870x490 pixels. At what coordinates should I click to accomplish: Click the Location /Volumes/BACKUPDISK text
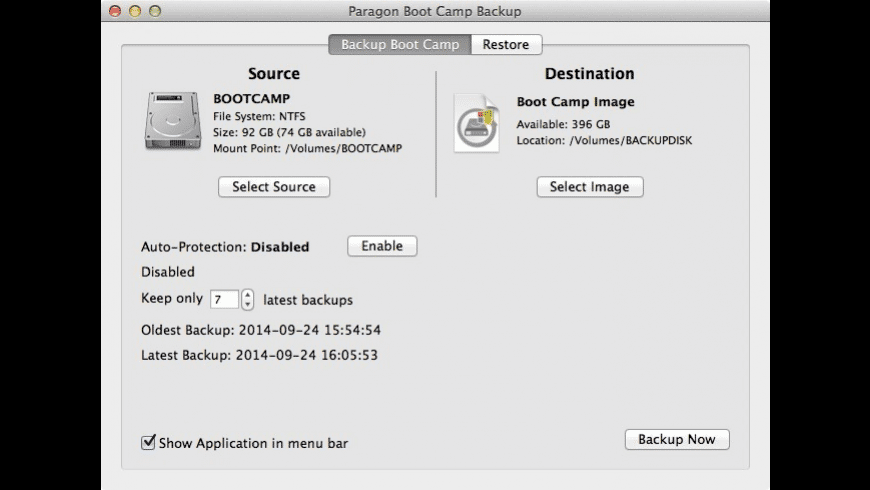(x=604, y=140)
